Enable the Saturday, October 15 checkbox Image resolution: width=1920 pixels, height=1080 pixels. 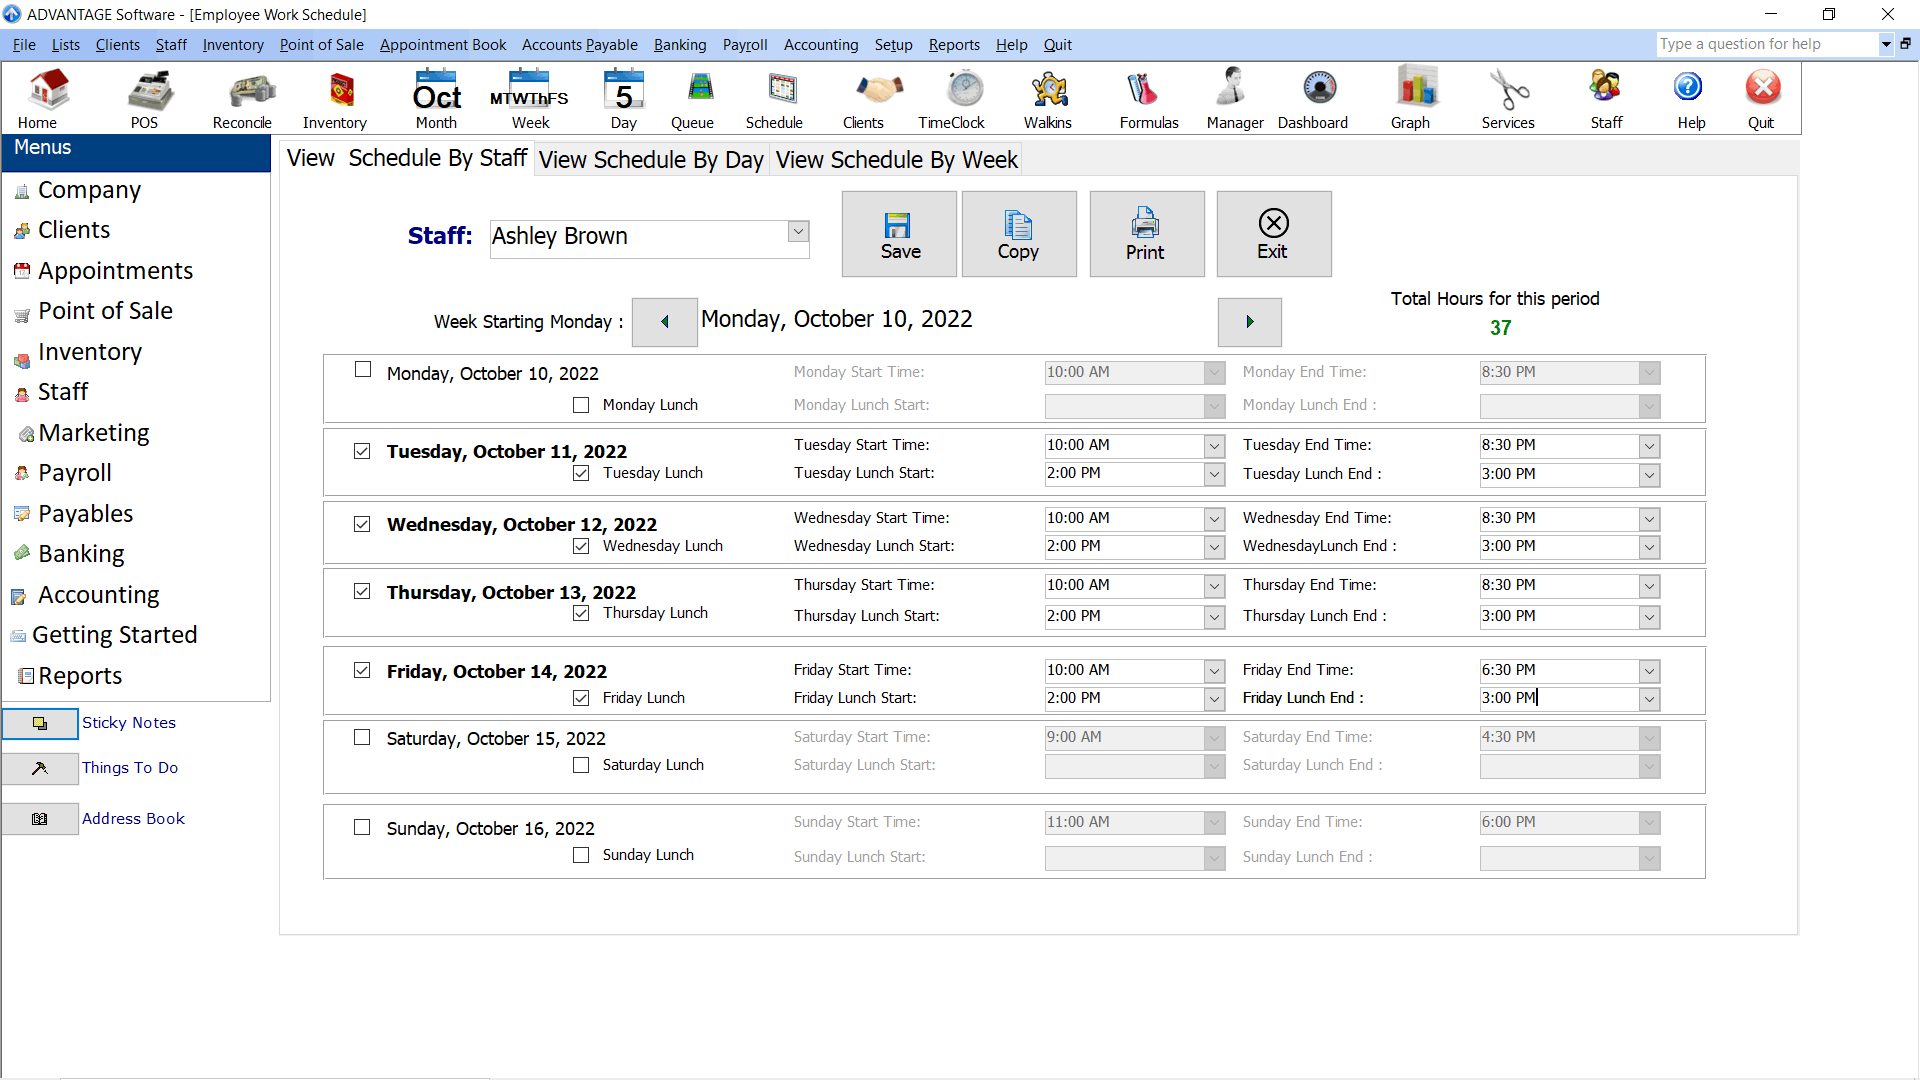[x=362, y=737]
